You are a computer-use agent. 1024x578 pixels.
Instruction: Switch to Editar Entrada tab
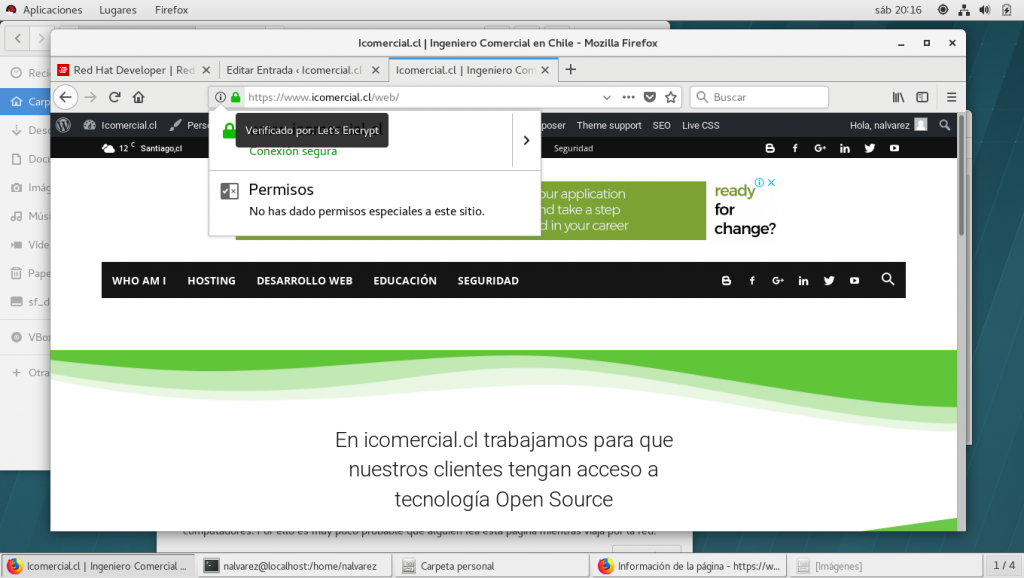[294, 70]
